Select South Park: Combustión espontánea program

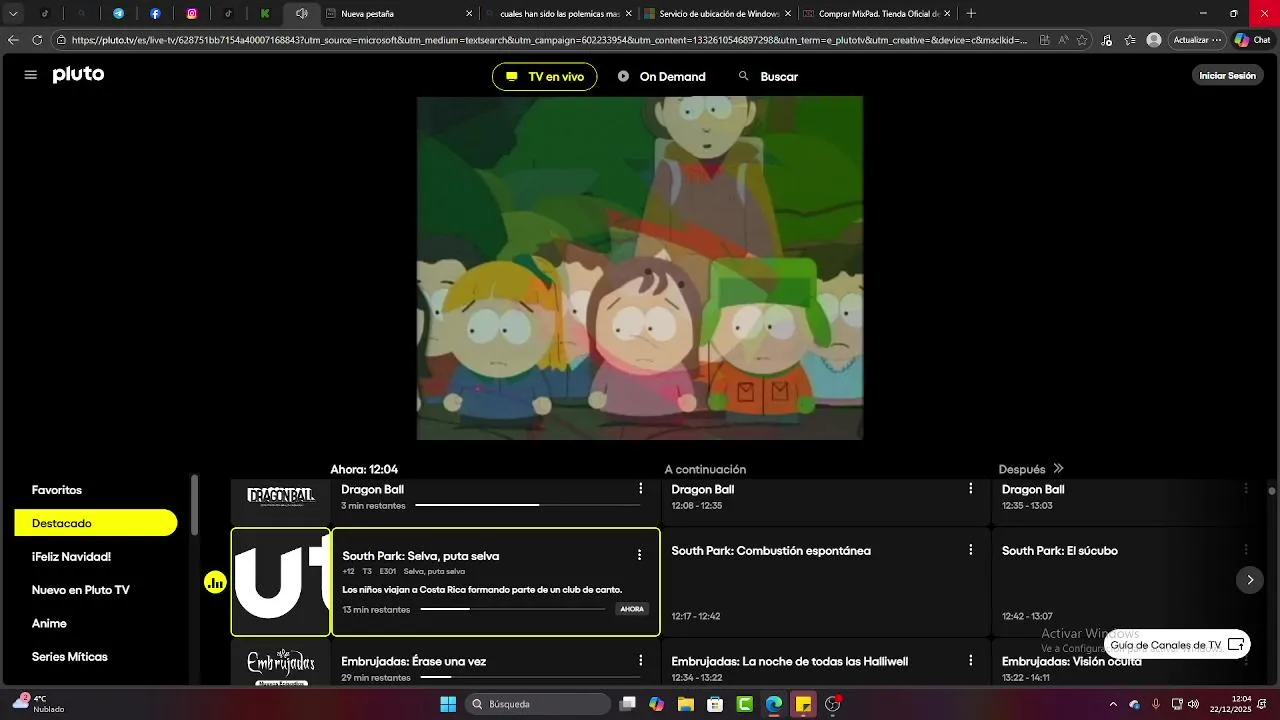coord(825,583)
